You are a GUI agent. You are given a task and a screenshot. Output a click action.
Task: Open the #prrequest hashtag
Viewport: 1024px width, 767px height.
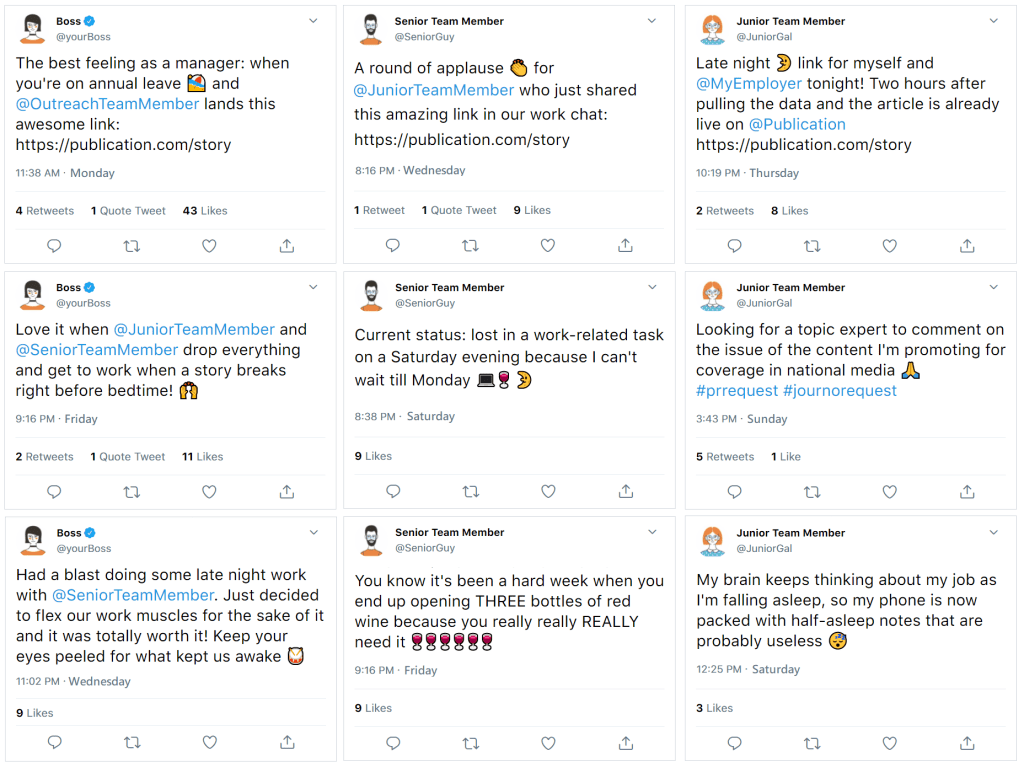click(x=737, y=391)
